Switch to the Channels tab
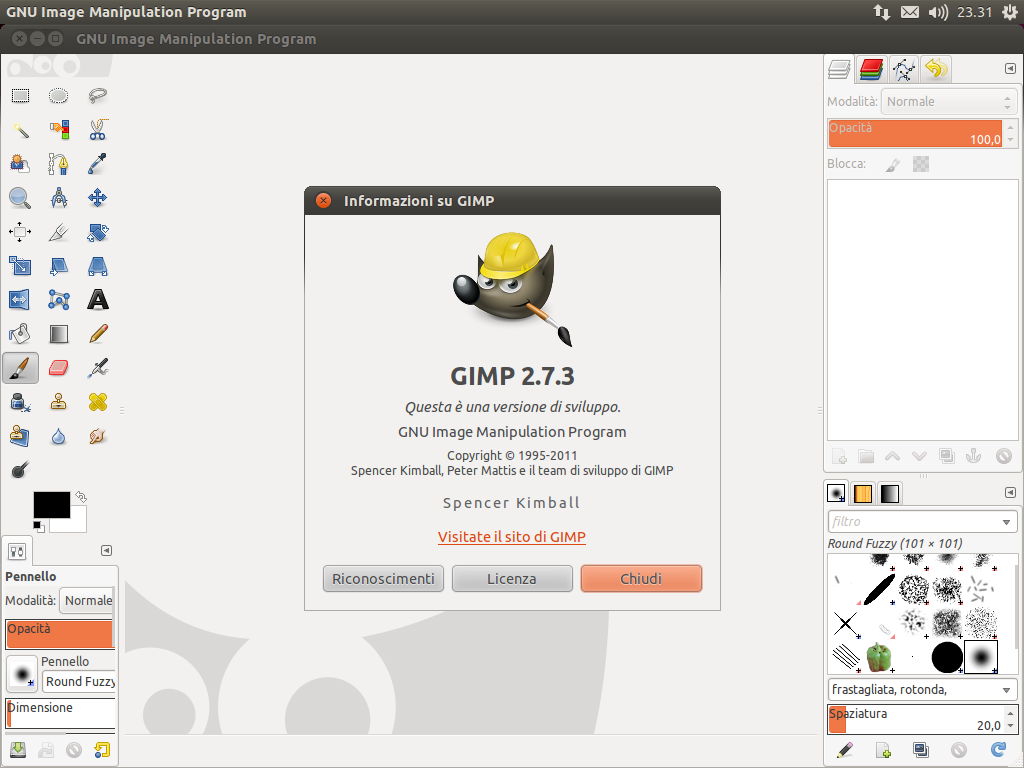Screen dimensions: 1024x768 (x=871, y=69)
